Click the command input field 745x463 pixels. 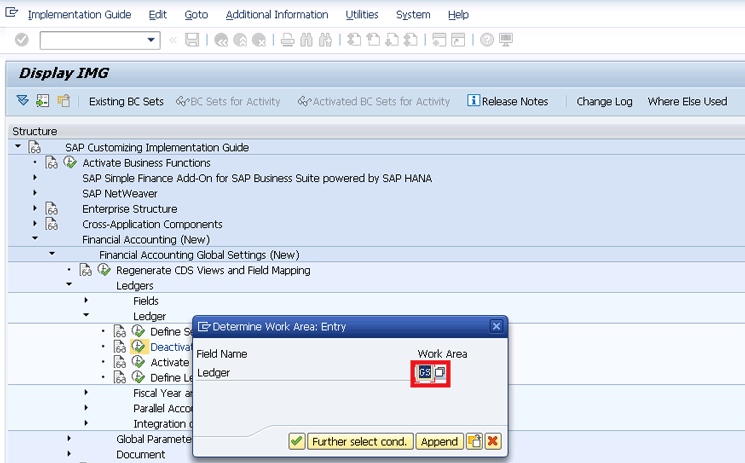(94, 40)
